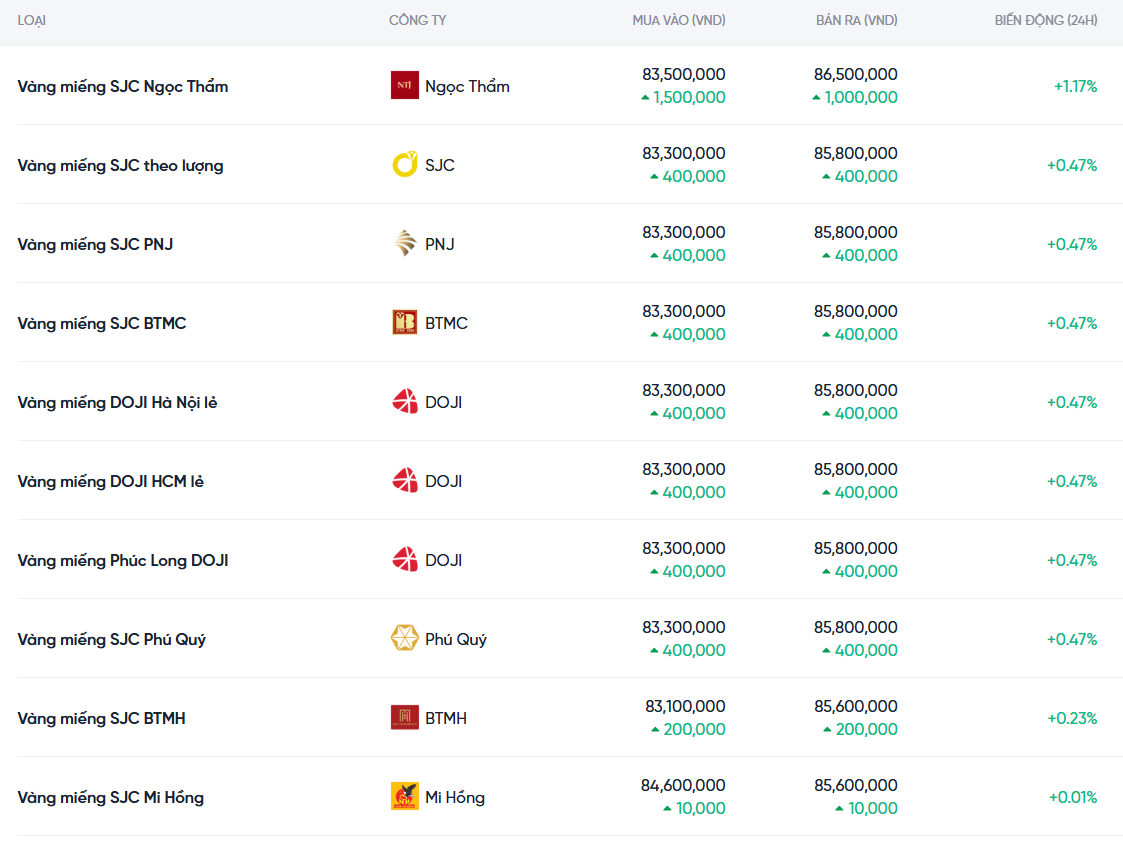Open Vàng miếng SJC BTMH entry
Image resolution: width=1123 pixels, height=841 pixels.
click(x=101, y=718)
